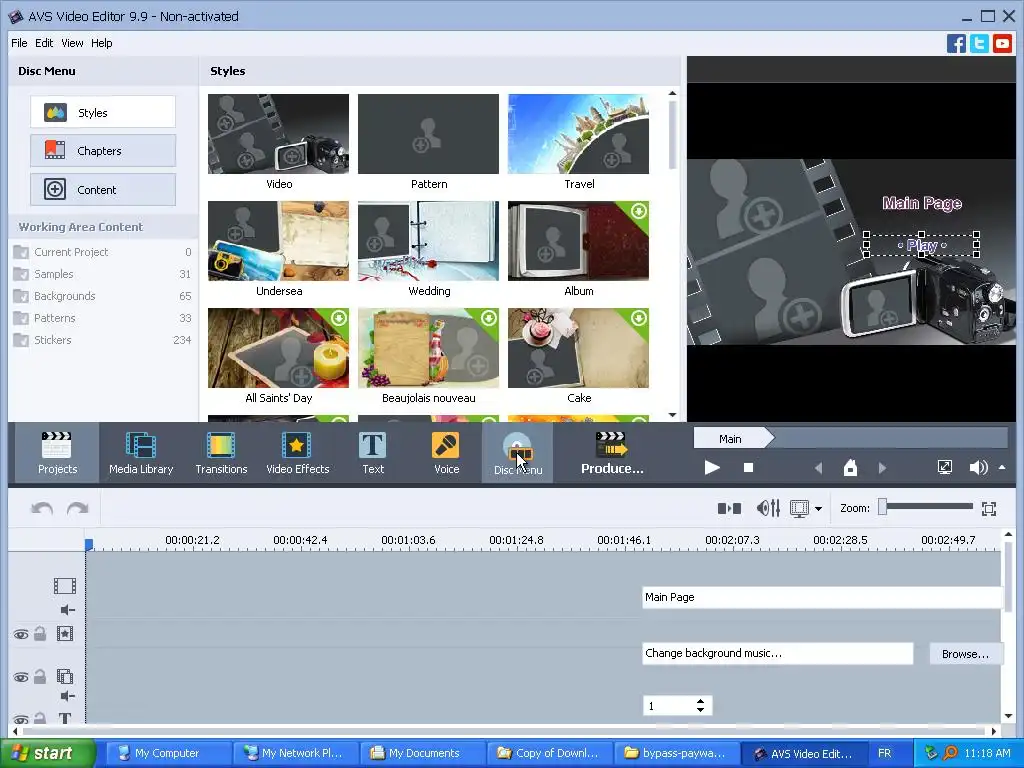Choose the All Saints' Day style thumbnail
The width and height of the screenshot is (1024, 768).
tap(278, 348)
